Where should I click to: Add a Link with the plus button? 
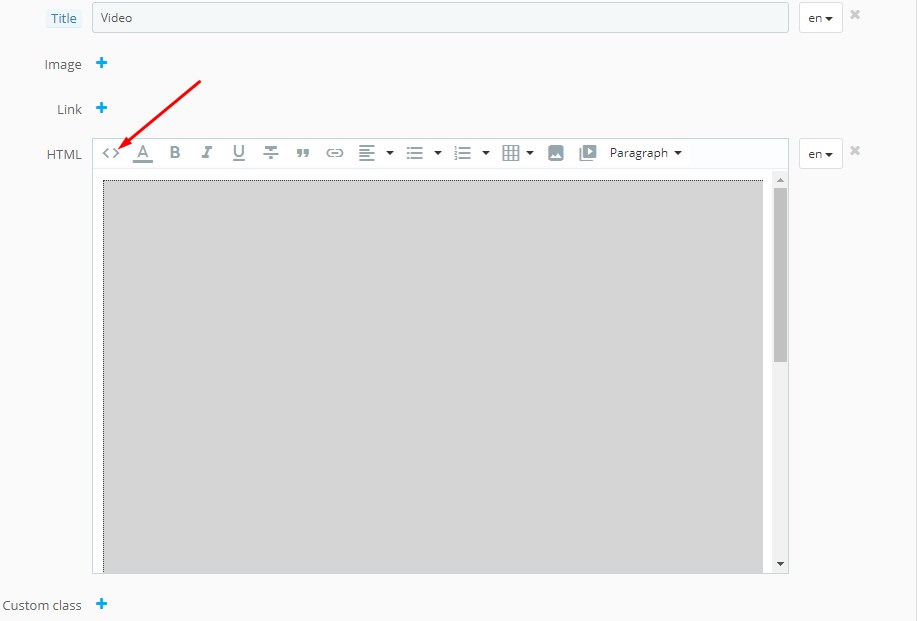click(x=101, y=108)
